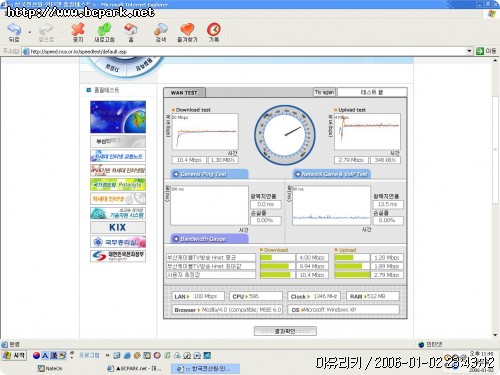
Task: Open Favorites heart icon
Action: (187, 30)
